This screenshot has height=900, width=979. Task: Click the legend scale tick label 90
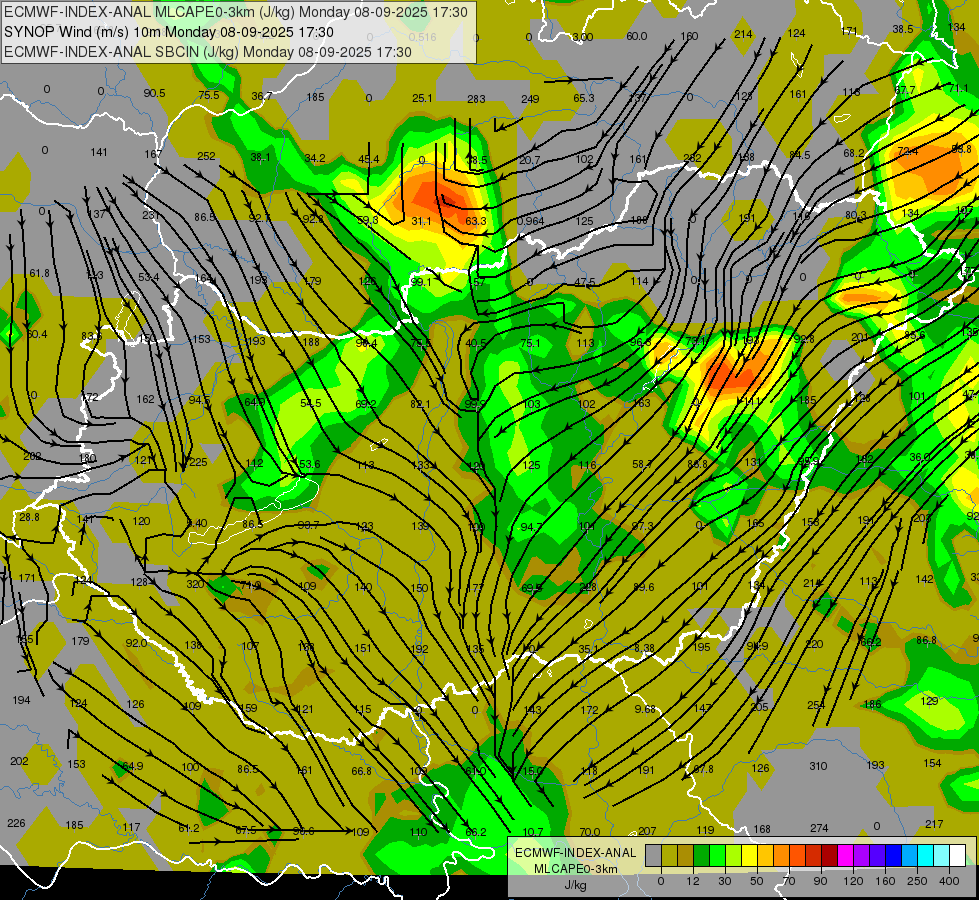pyautogui.click(x=821, y=881)
